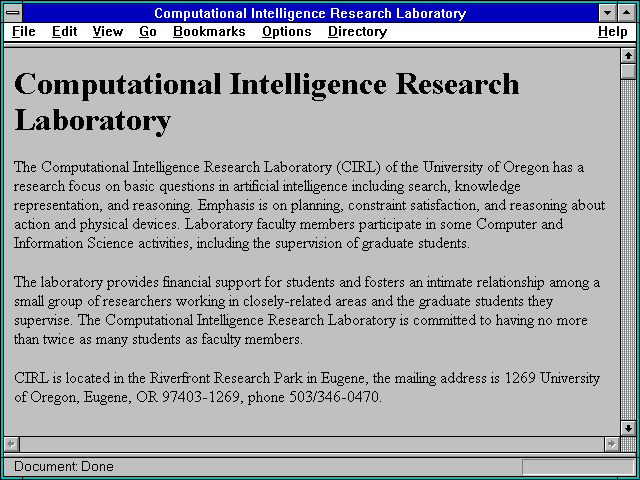Click the vertical scrollbar track below thumb

click(x=628, y=250)
